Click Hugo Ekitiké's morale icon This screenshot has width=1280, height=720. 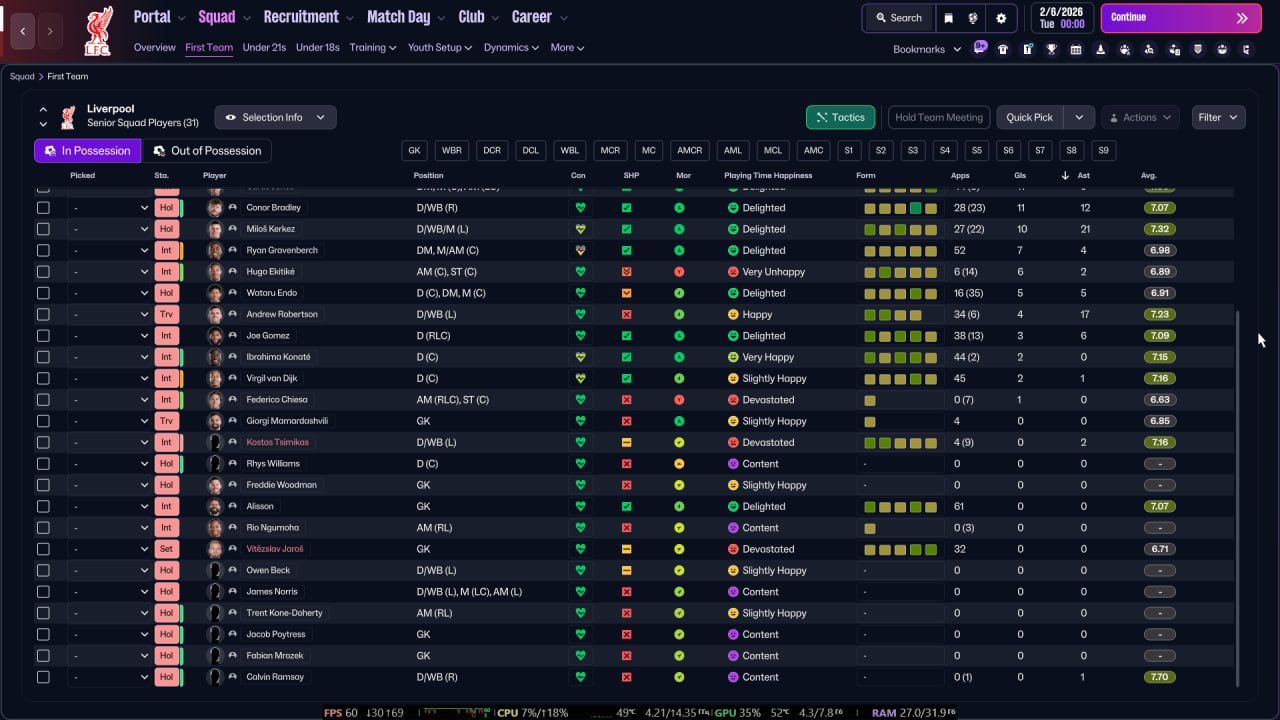(679, 272)
